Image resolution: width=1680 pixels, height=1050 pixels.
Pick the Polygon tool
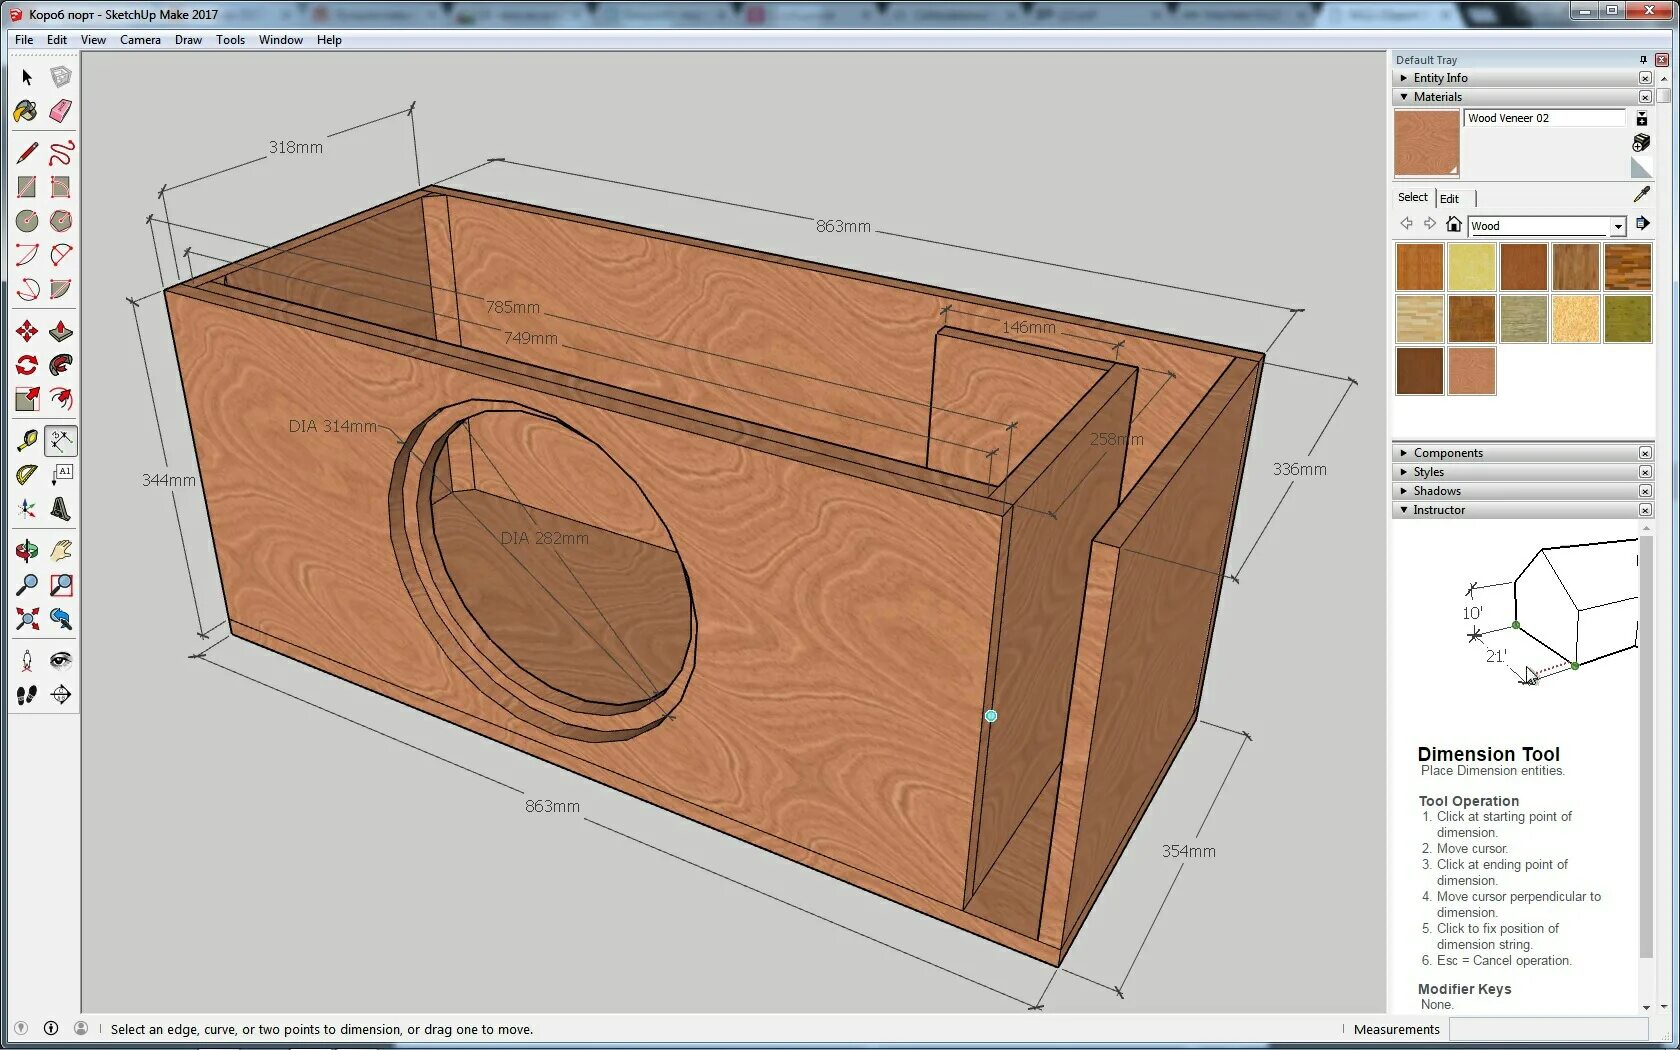(x=61, y=221)
